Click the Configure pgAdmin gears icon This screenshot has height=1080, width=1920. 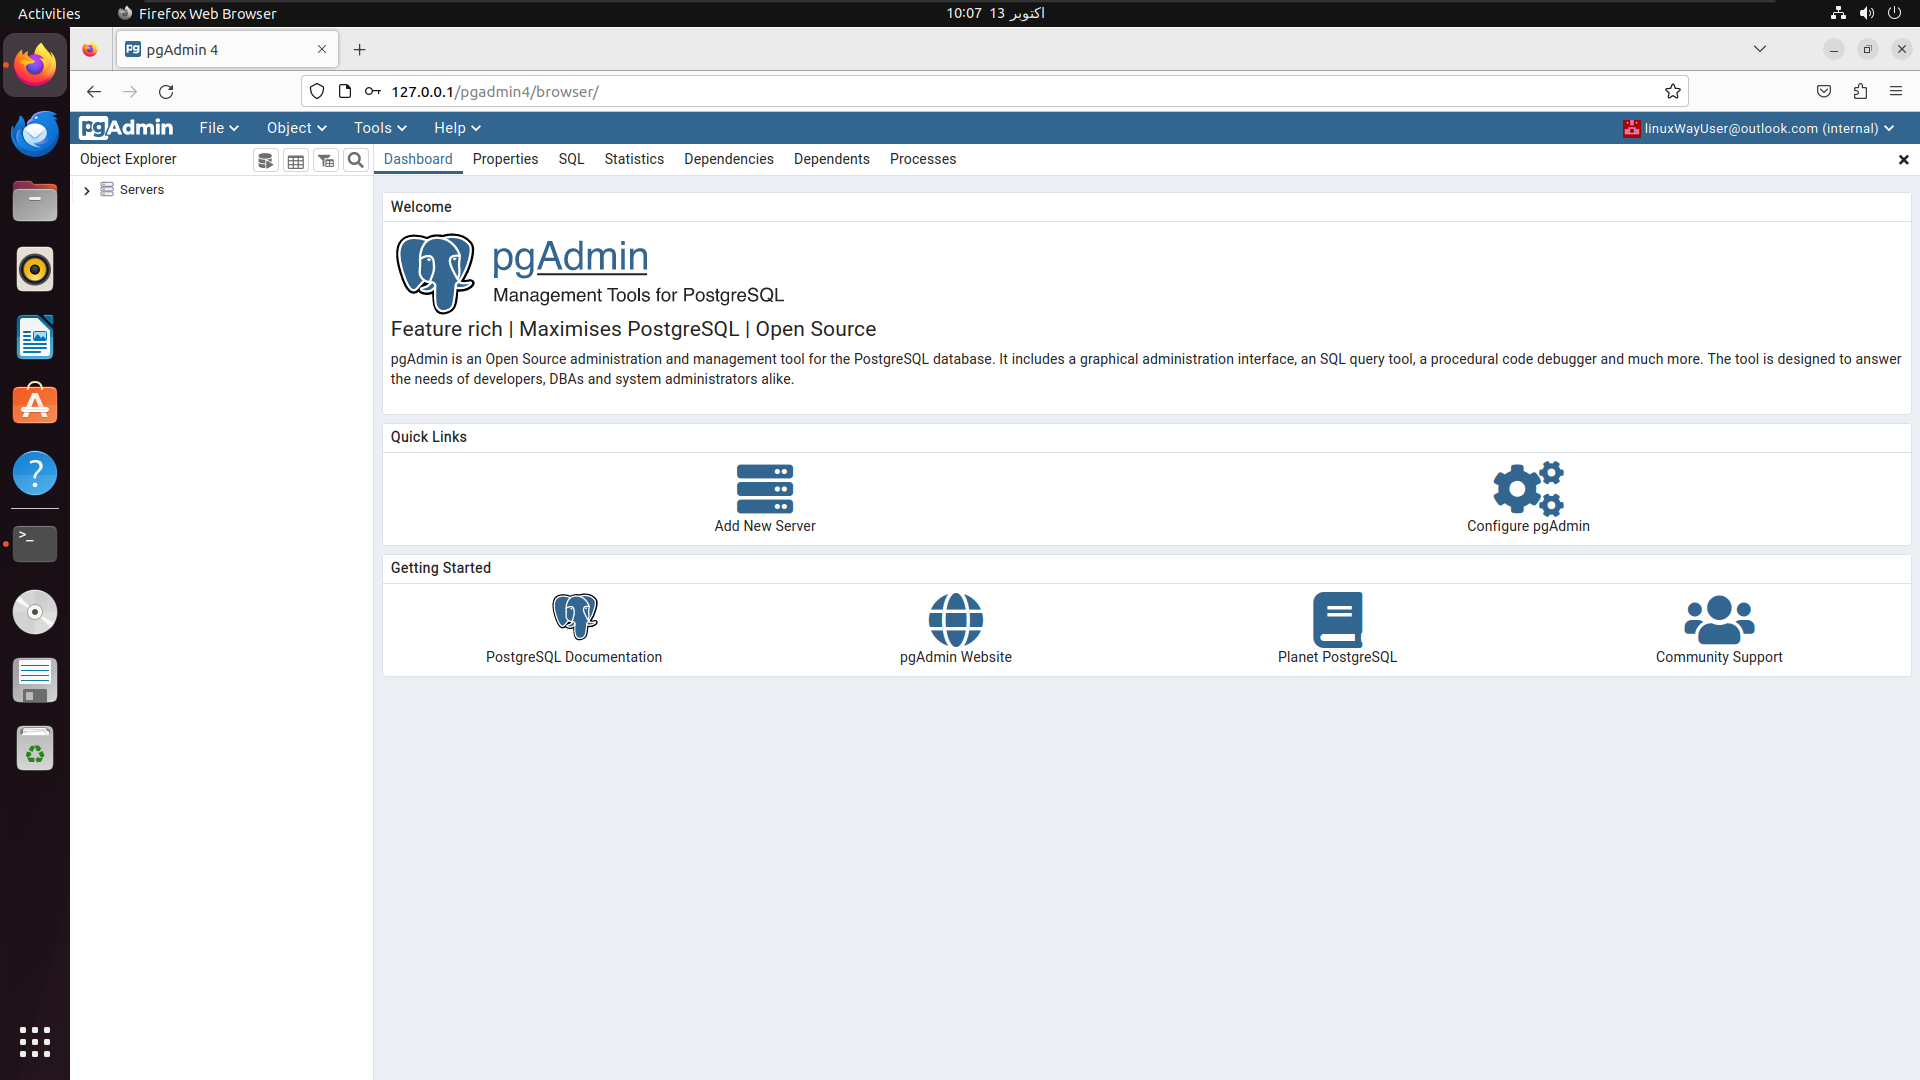1528,489
